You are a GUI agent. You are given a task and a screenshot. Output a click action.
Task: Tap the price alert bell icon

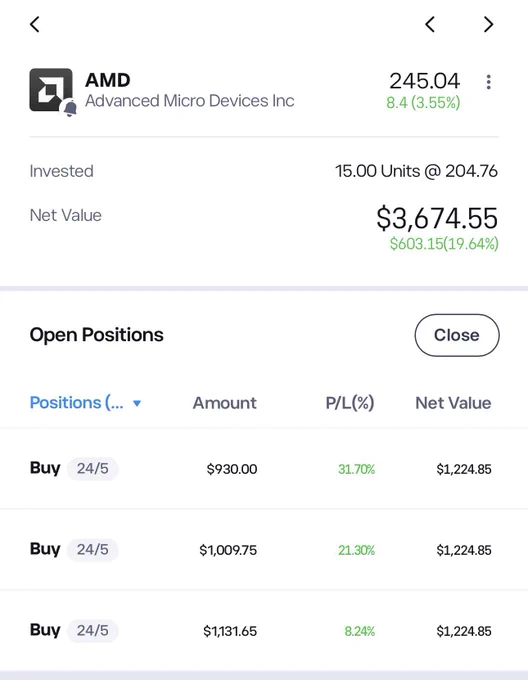point(70,108)
